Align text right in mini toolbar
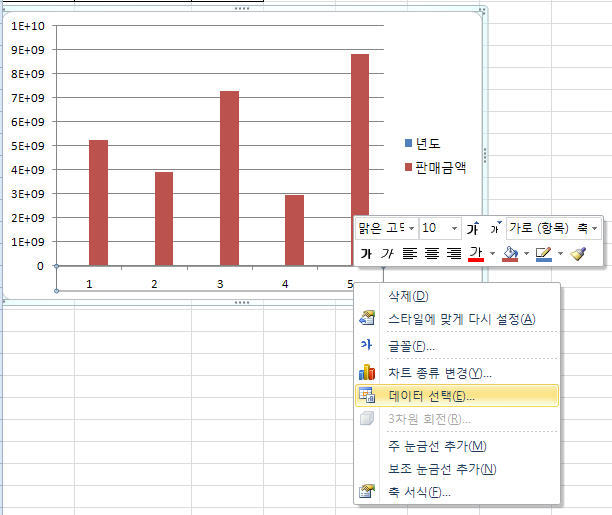Screen dimensions: 612x515 pos(454,254)
